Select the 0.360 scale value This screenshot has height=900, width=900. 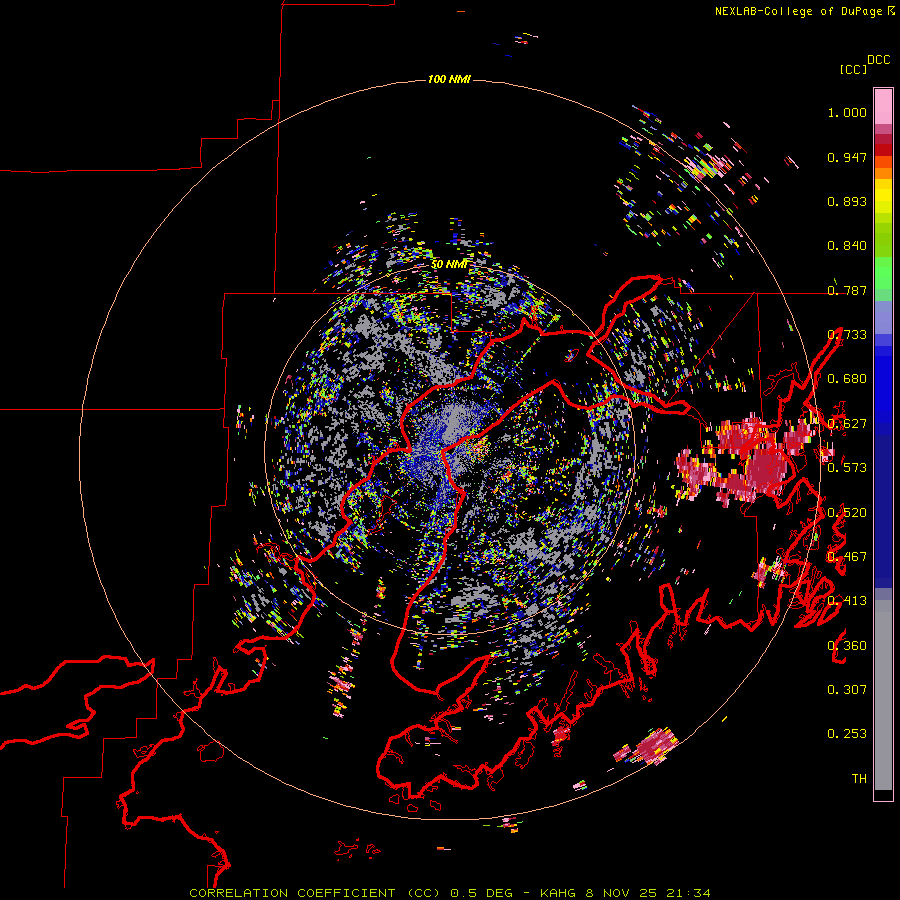(847, 646)
